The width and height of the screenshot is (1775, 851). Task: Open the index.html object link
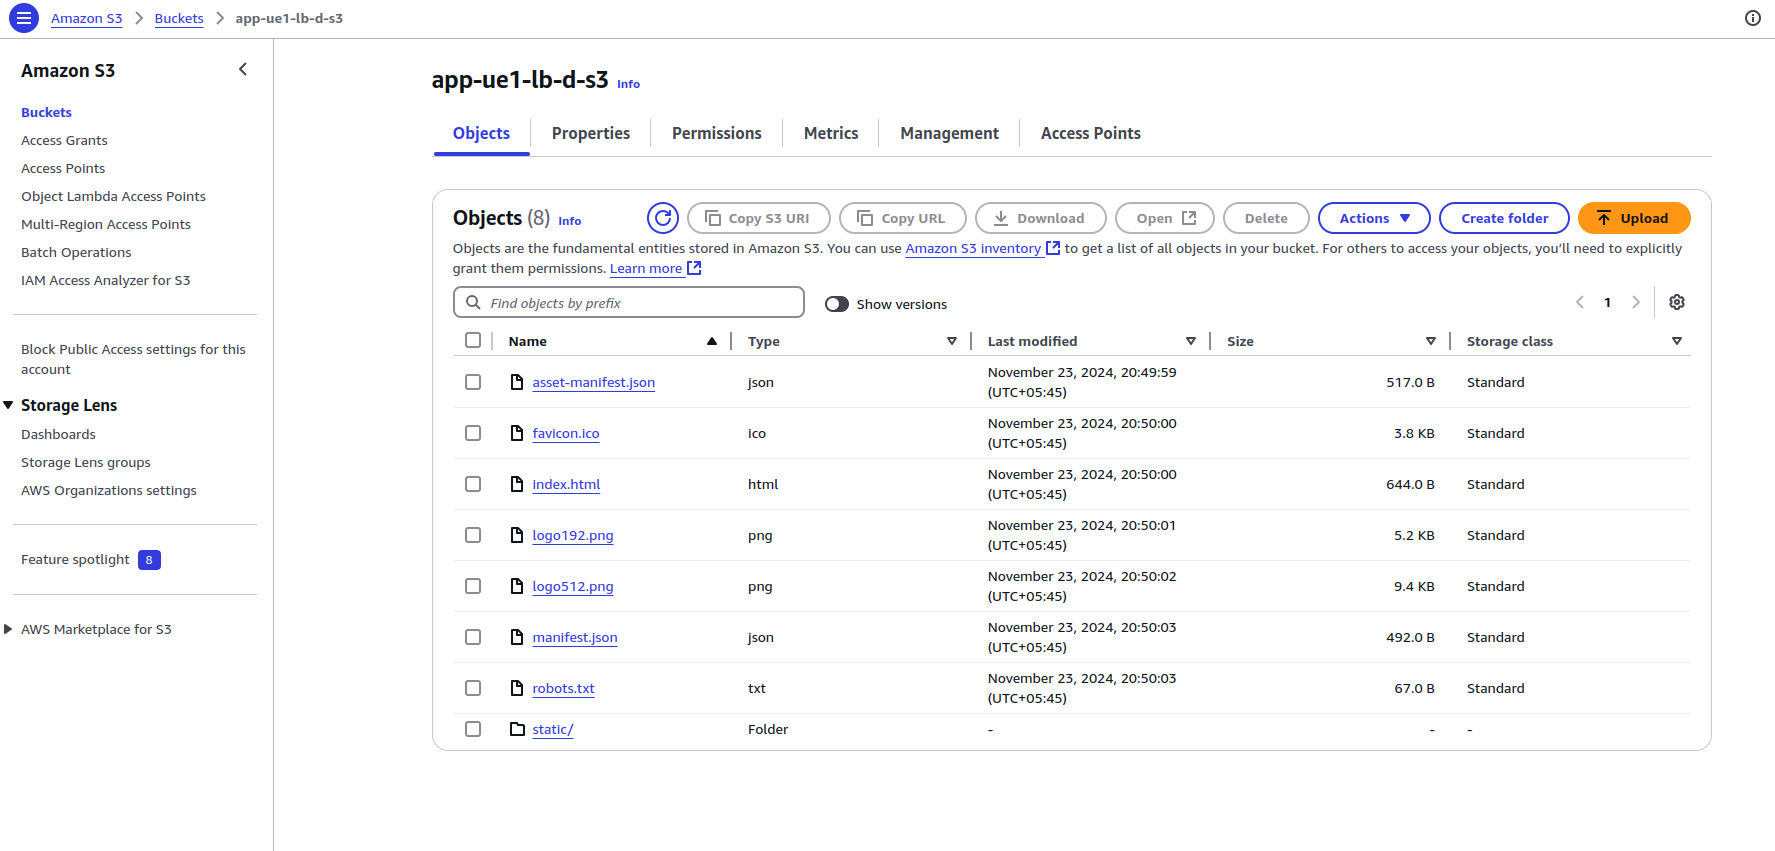pos(566,484)
